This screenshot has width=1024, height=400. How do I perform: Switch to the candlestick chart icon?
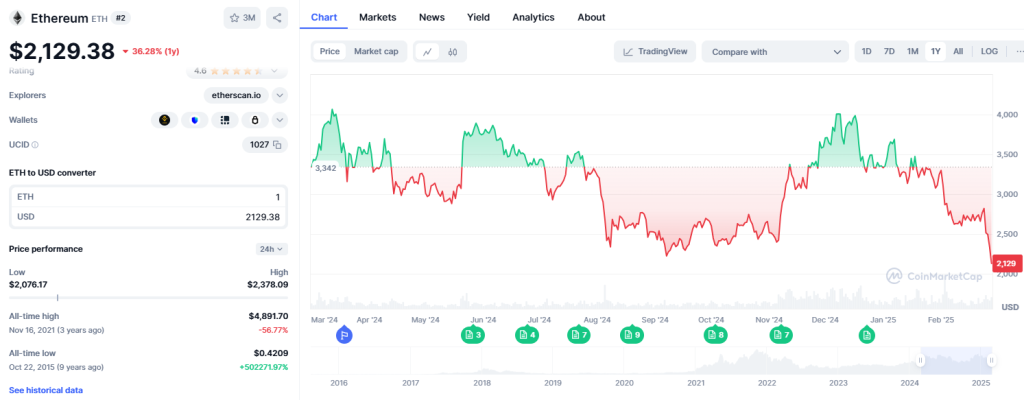tap(453, 51)
